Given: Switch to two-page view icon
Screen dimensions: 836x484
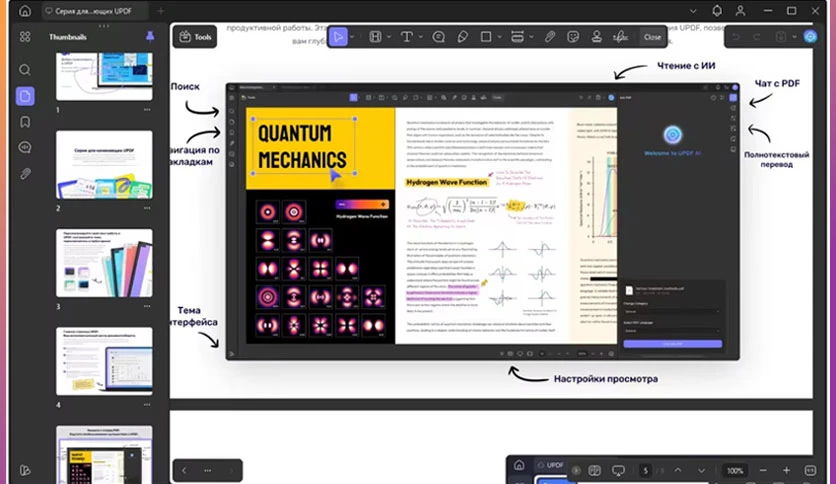Looking at the screenshot, I should (594, 471).
